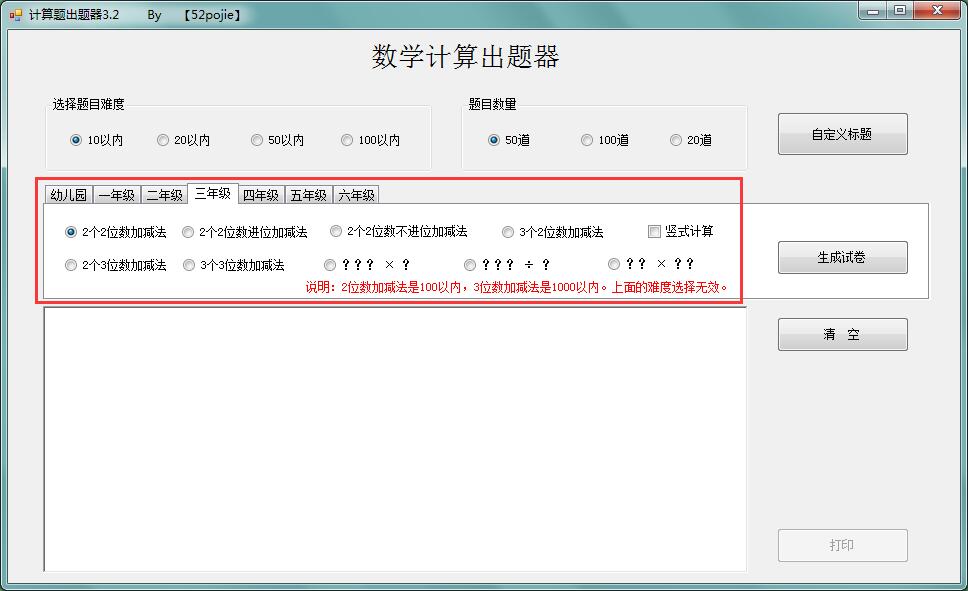Click the 数学计算出题器 heading text
Screen dimensions: 968x591
point(465,57)
